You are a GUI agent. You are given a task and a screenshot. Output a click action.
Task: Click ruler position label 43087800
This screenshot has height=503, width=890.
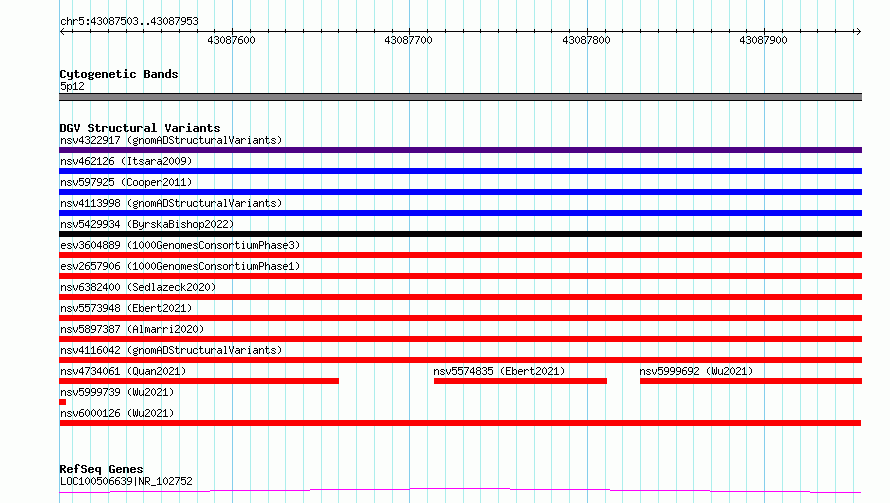tap(586, 40)
